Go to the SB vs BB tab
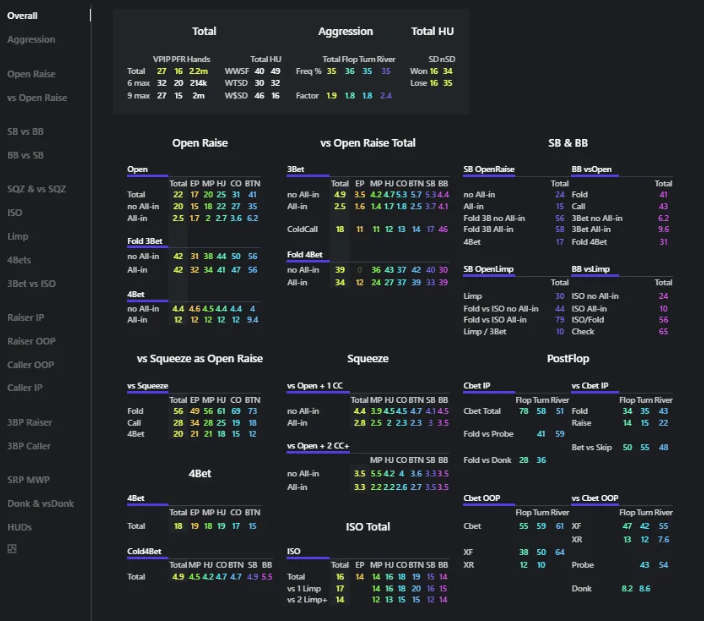The width and height of the screenshot is (704, 621). (26, 132)
